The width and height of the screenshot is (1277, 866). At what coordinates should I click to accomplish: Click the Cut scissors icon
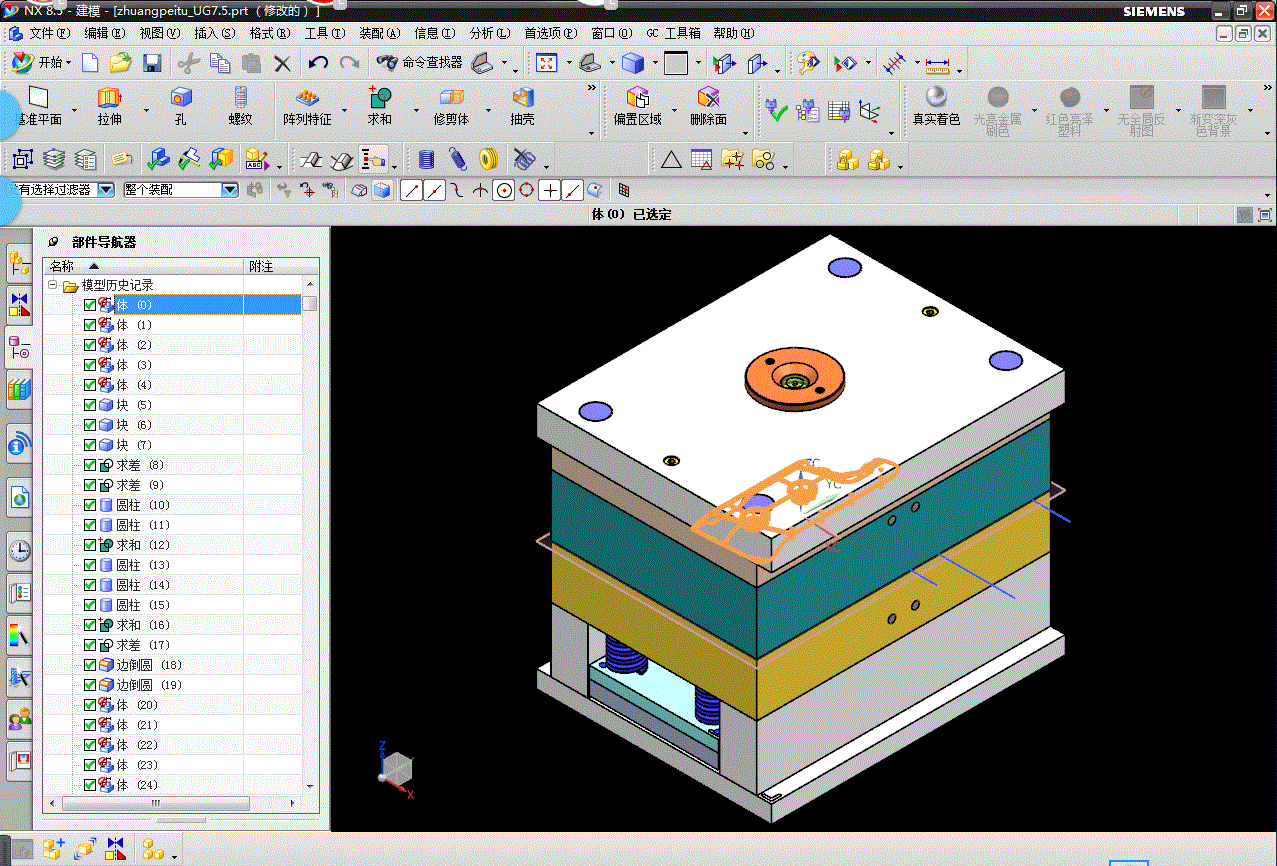tap(189, 63)
